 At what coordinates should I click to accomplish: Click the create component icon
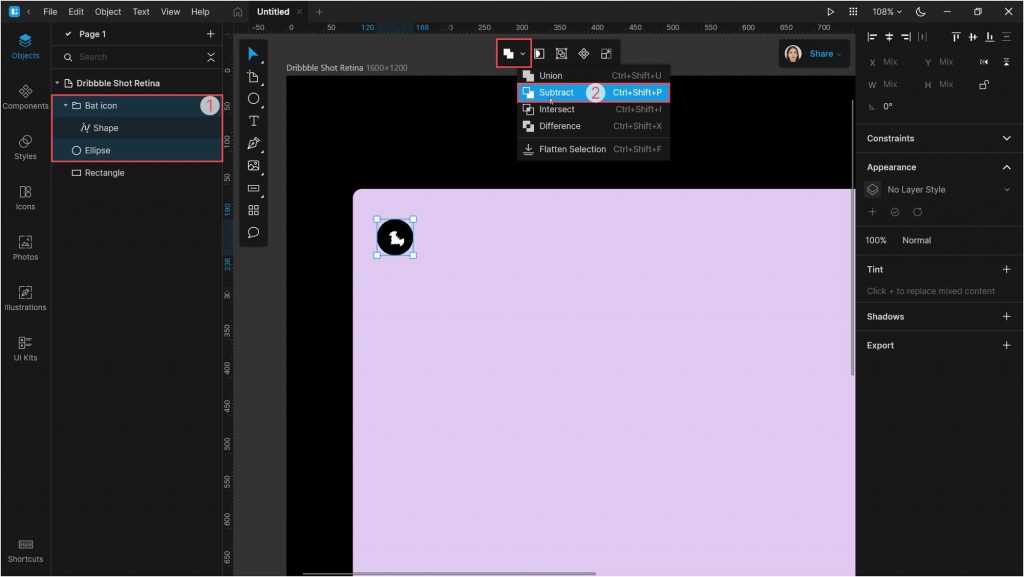[x=584, y=54]
